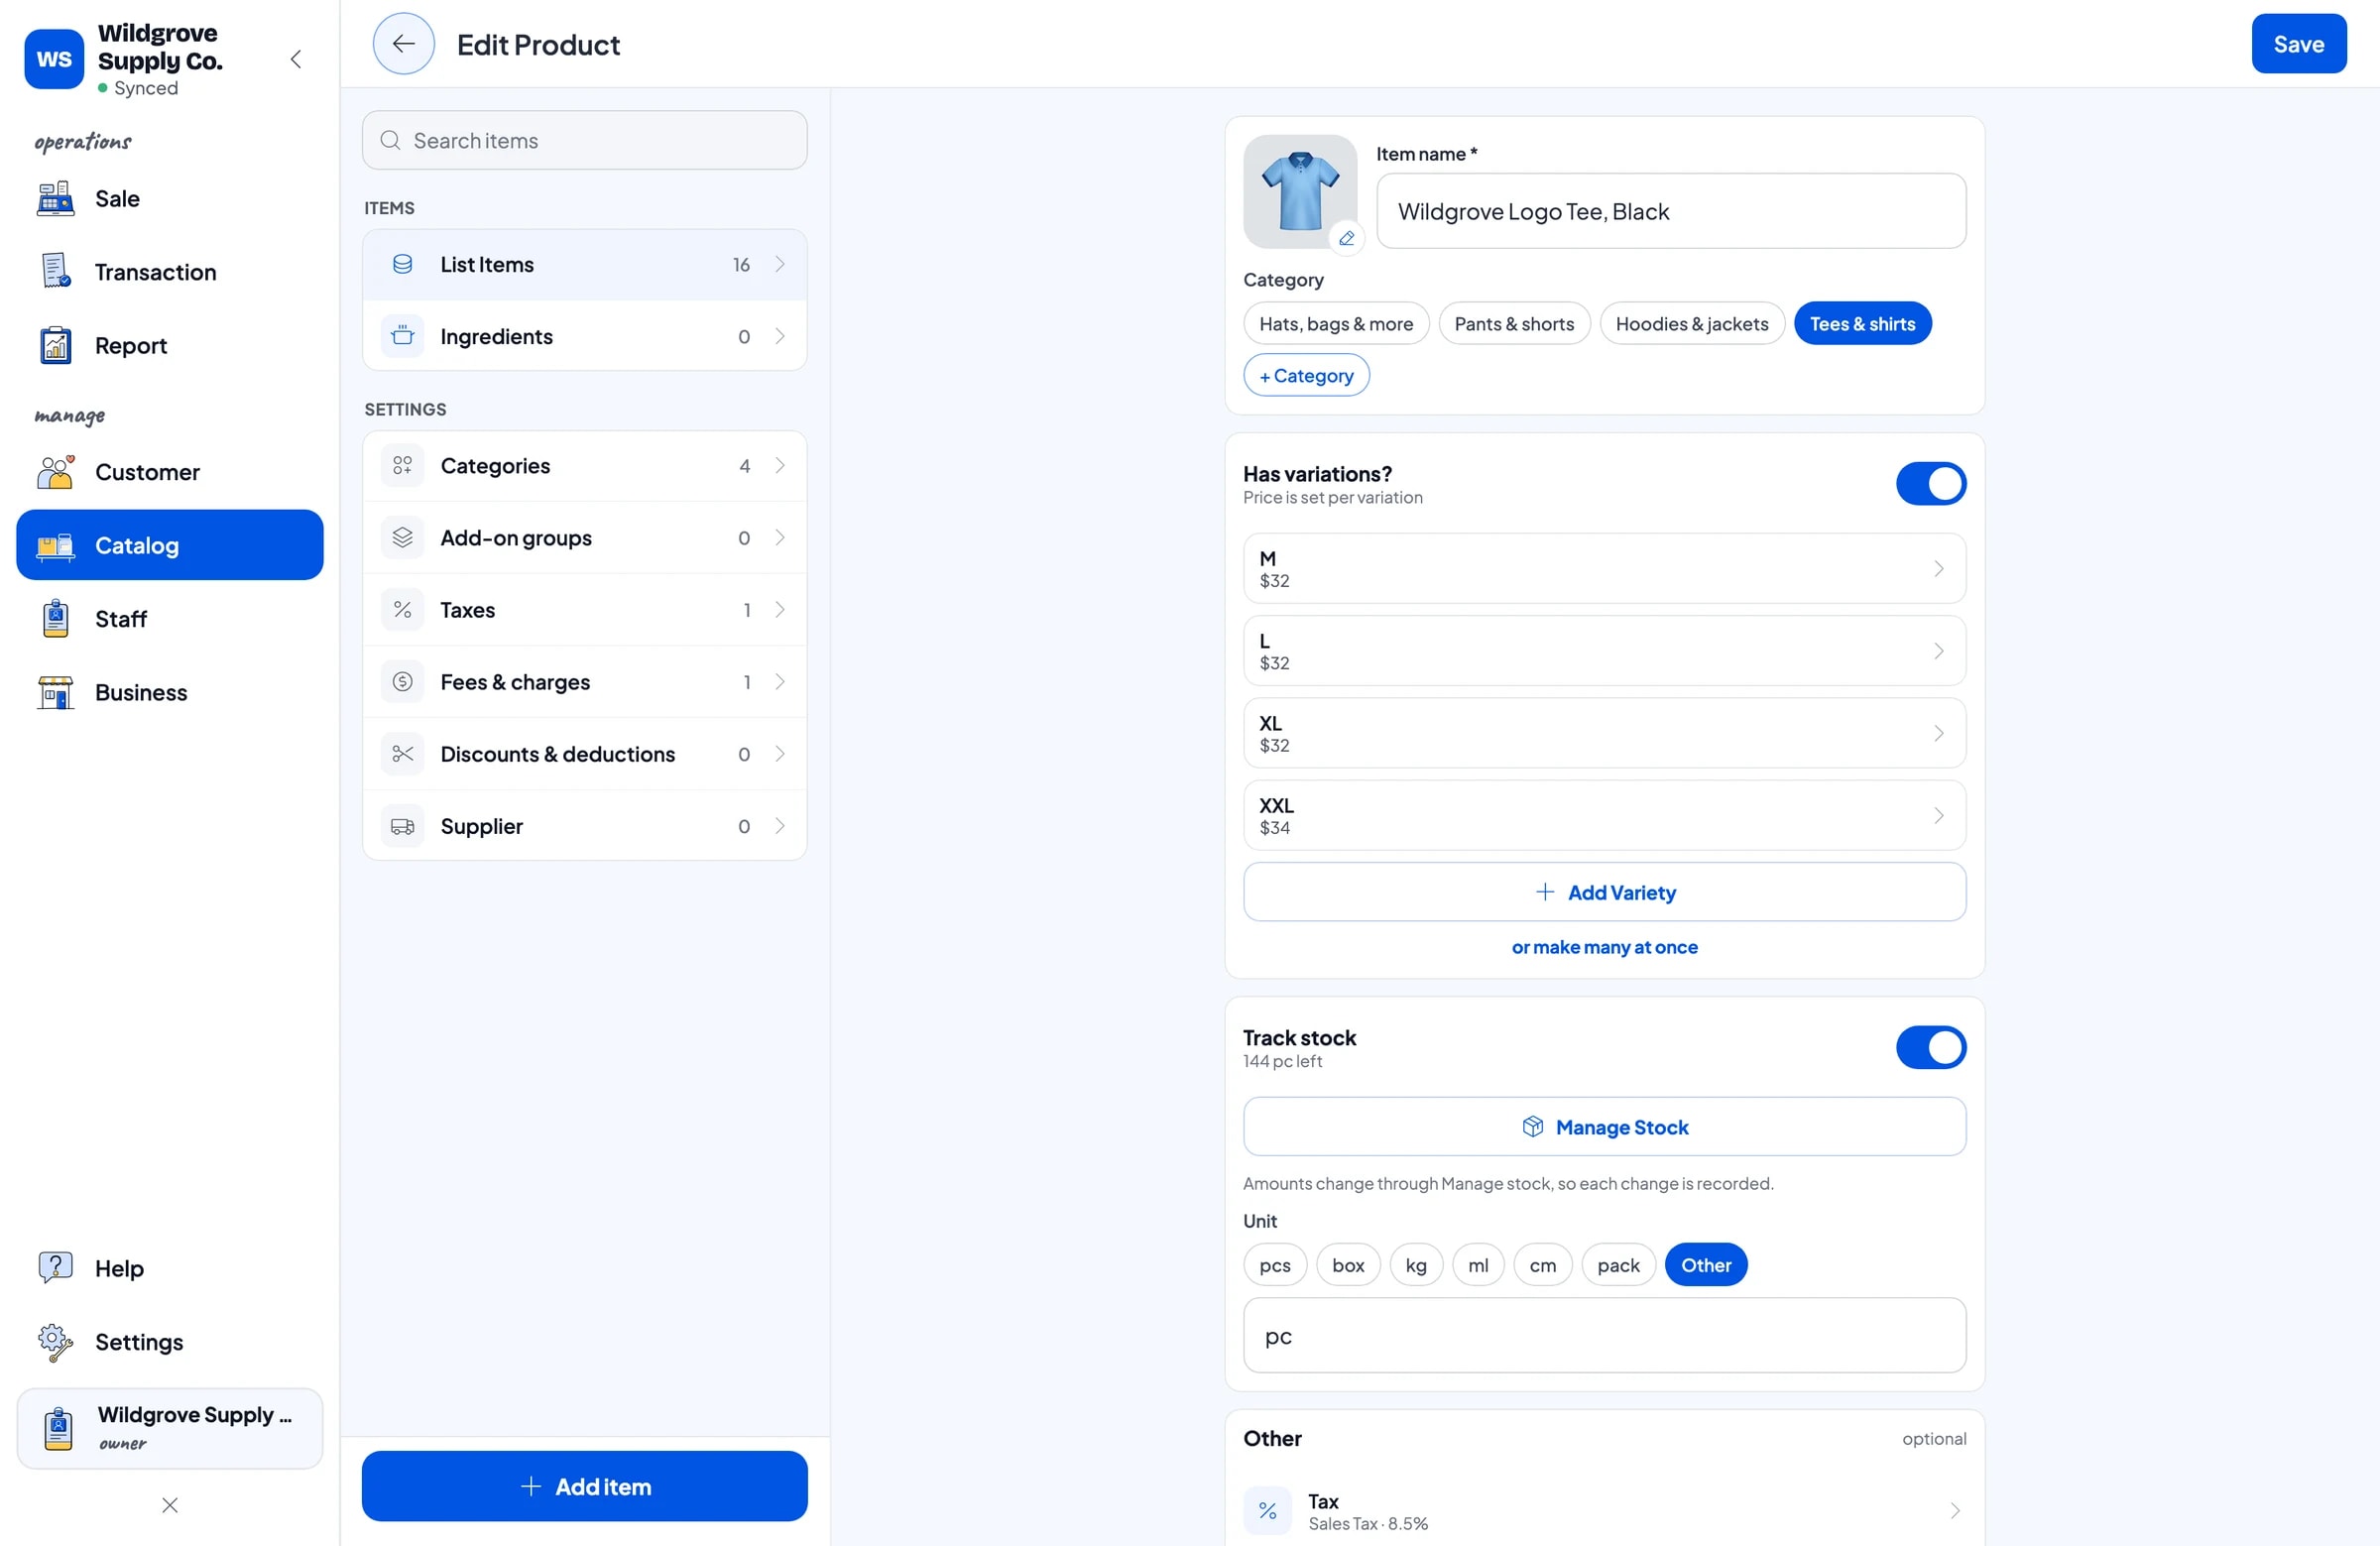Go back using the arrow button
2380x1546 pixels.
coord(404,44)
